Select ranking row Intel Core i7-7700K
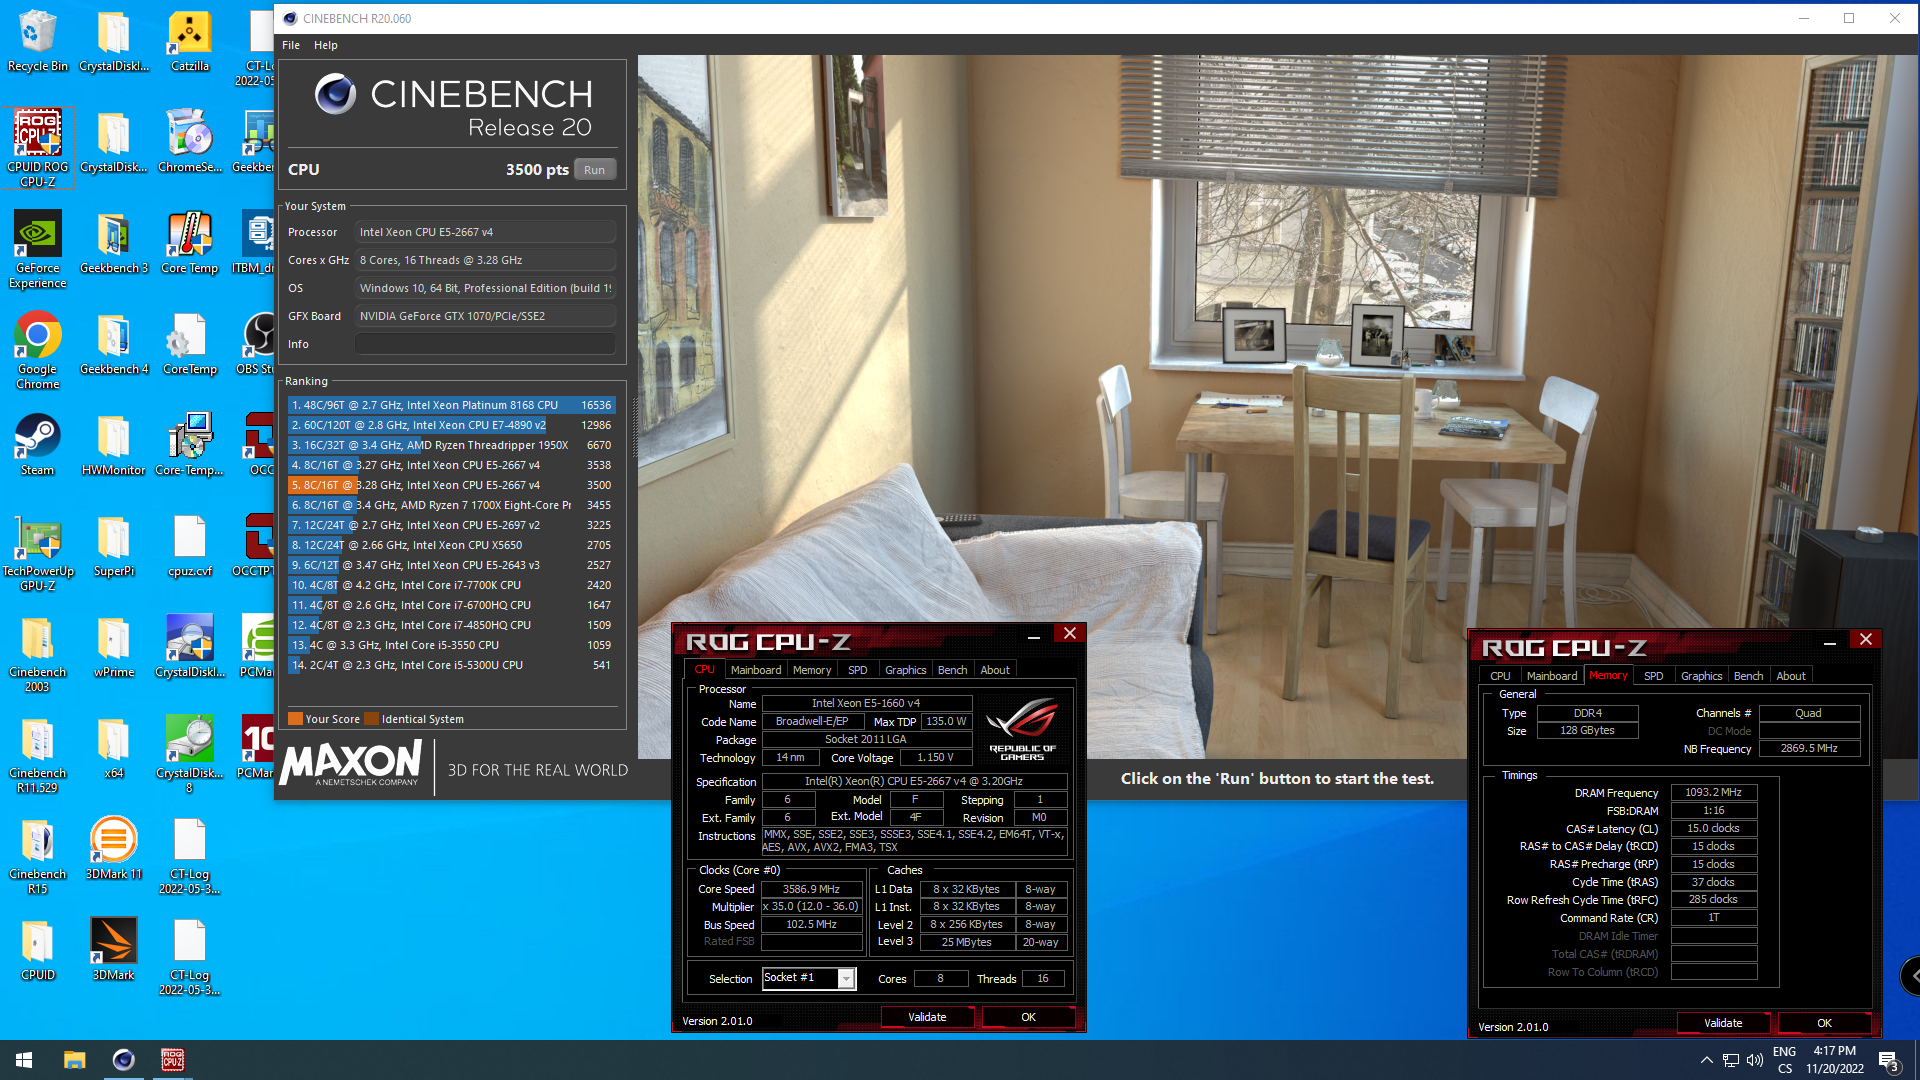1920x1080 pixels. tap(451, 585)
